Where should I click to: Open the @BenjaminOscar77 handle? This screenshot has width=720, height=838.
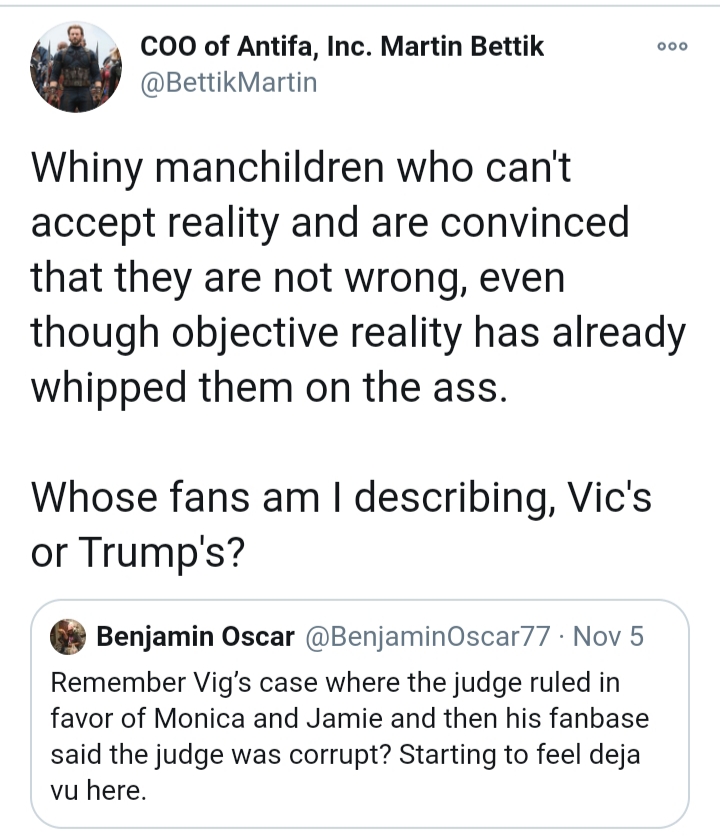coord(428,637)
